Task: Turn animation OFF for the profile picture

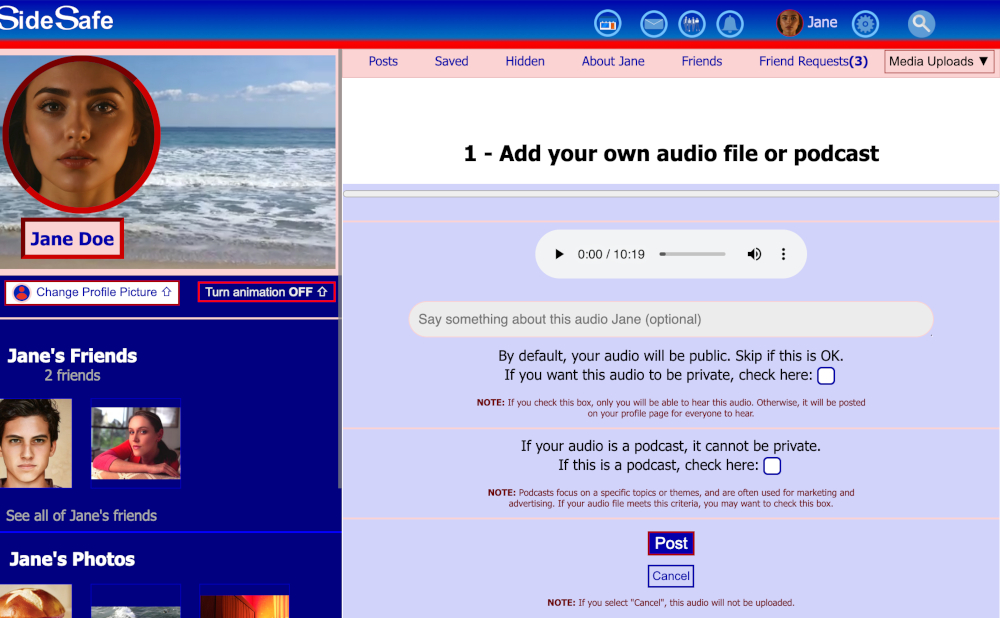Action: [x=266, y=291]
